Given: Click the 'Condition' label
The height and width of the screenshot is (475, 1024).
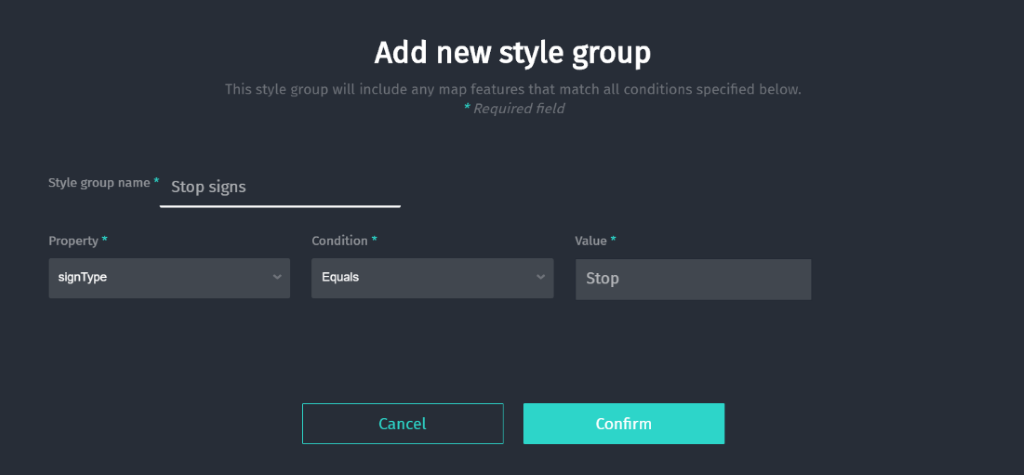Looking at the screenshot, I should tap(340, 240).
